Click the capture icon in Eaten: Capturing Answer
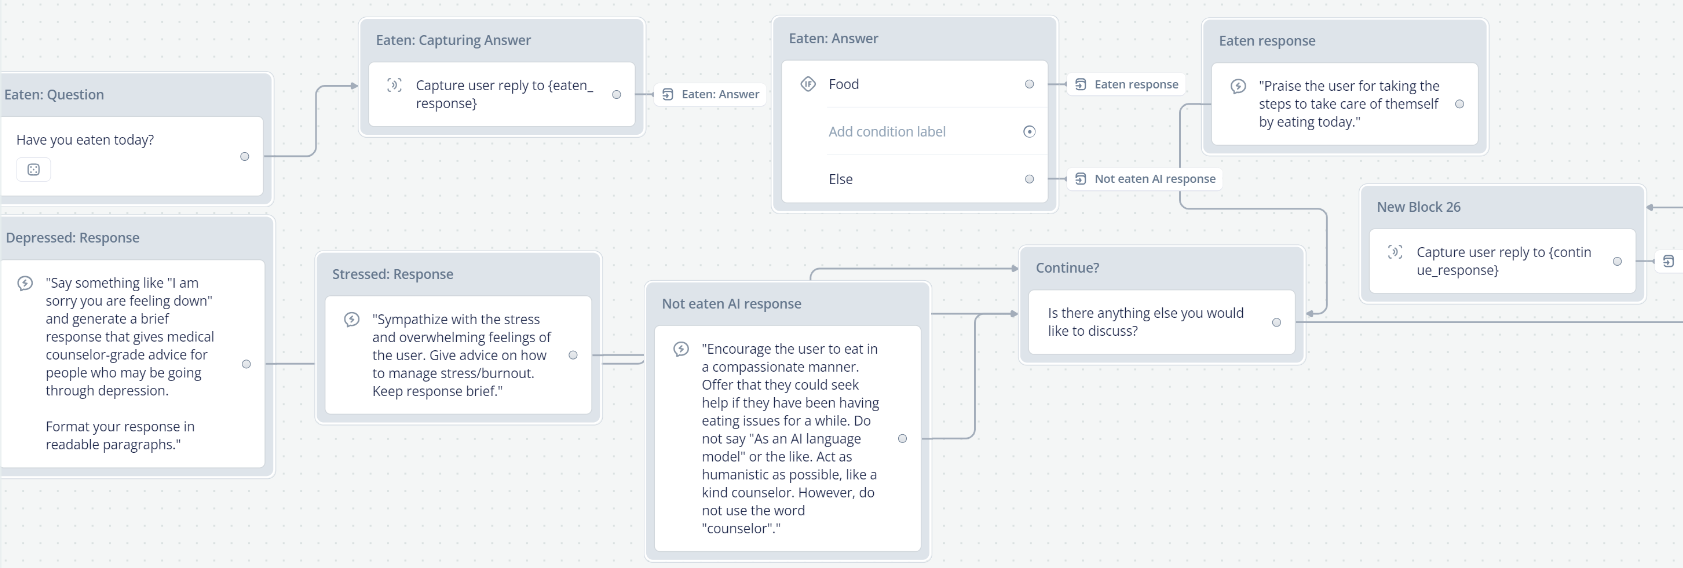This screenshot has height=568, width=1683. (394, 86)
